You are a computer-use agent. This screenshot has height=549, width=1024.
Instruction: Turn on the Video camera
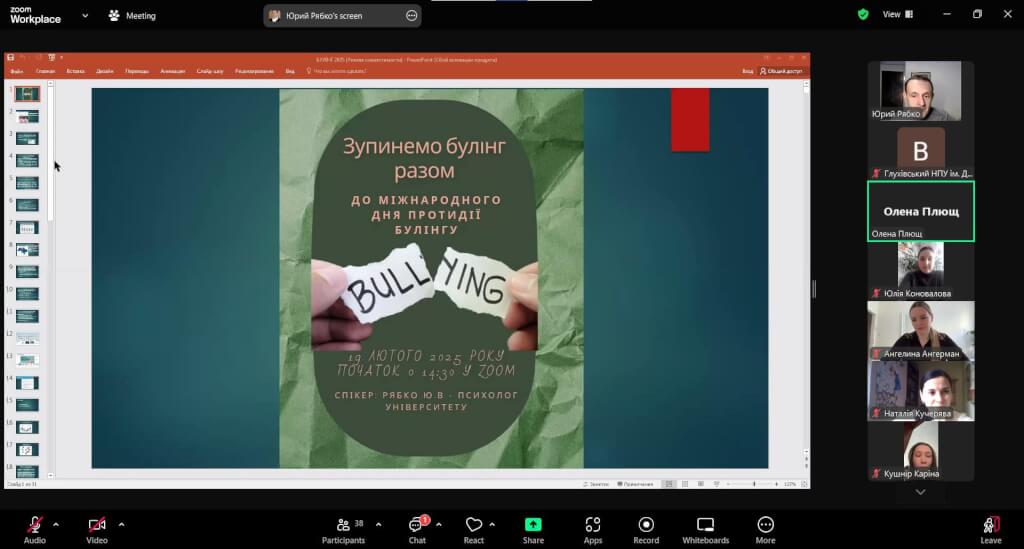[x=97, y=528]
